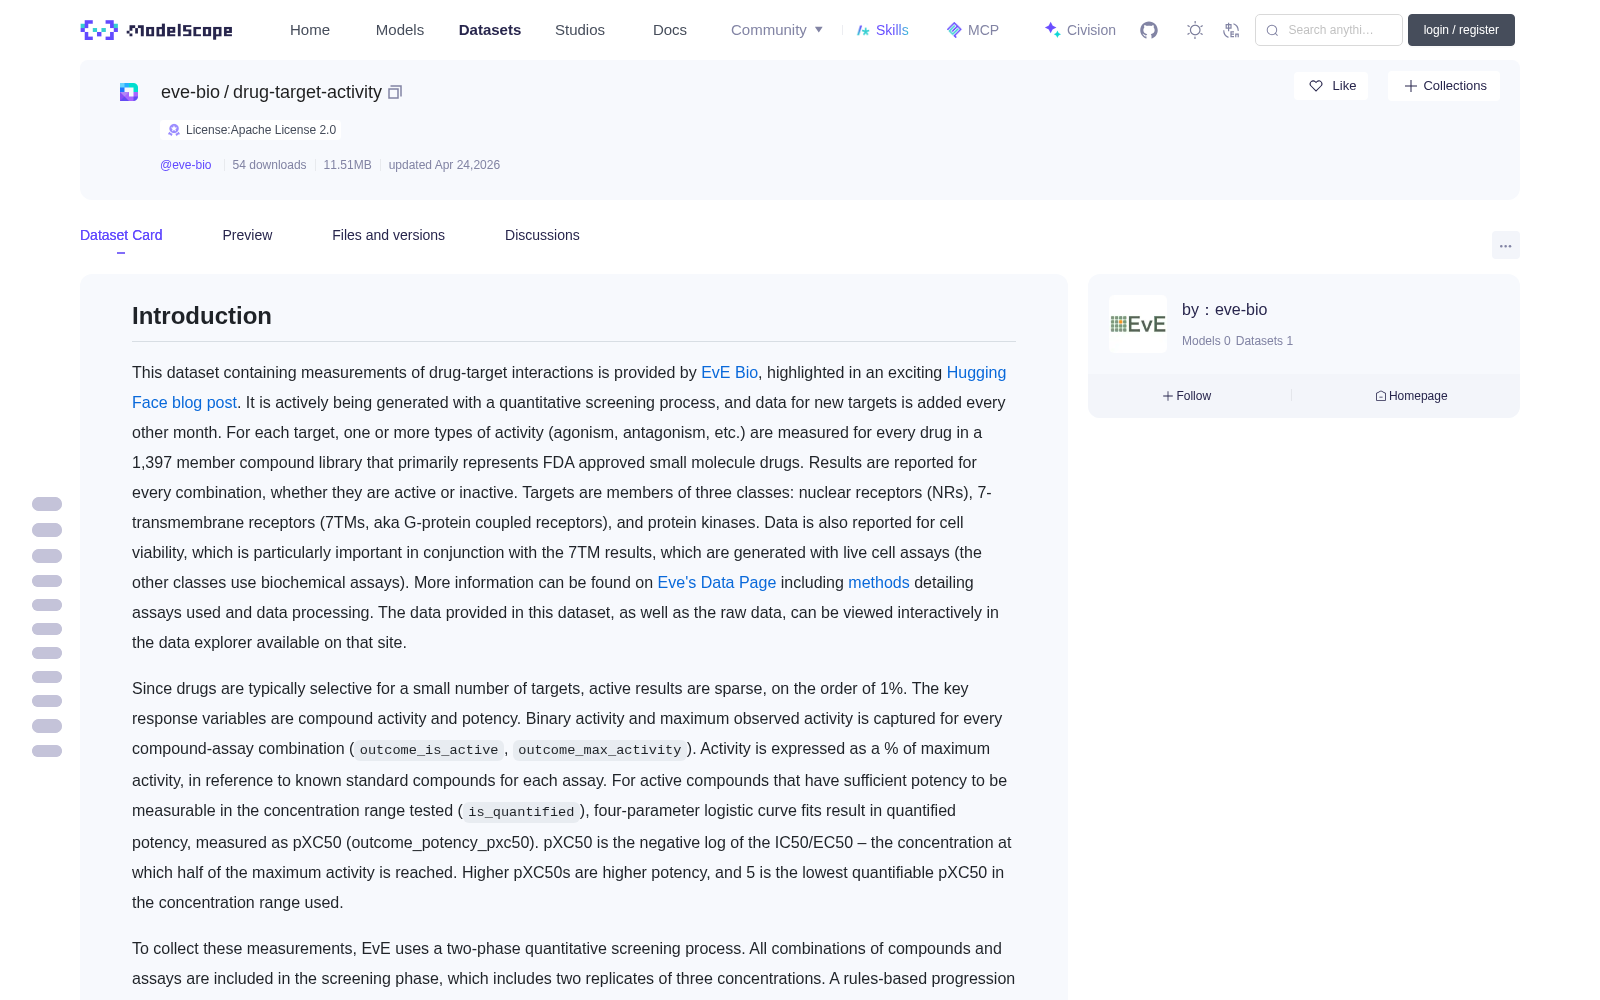Open the Face blog post link
Screen dimensions: 1600x1000
pos(184,402)
